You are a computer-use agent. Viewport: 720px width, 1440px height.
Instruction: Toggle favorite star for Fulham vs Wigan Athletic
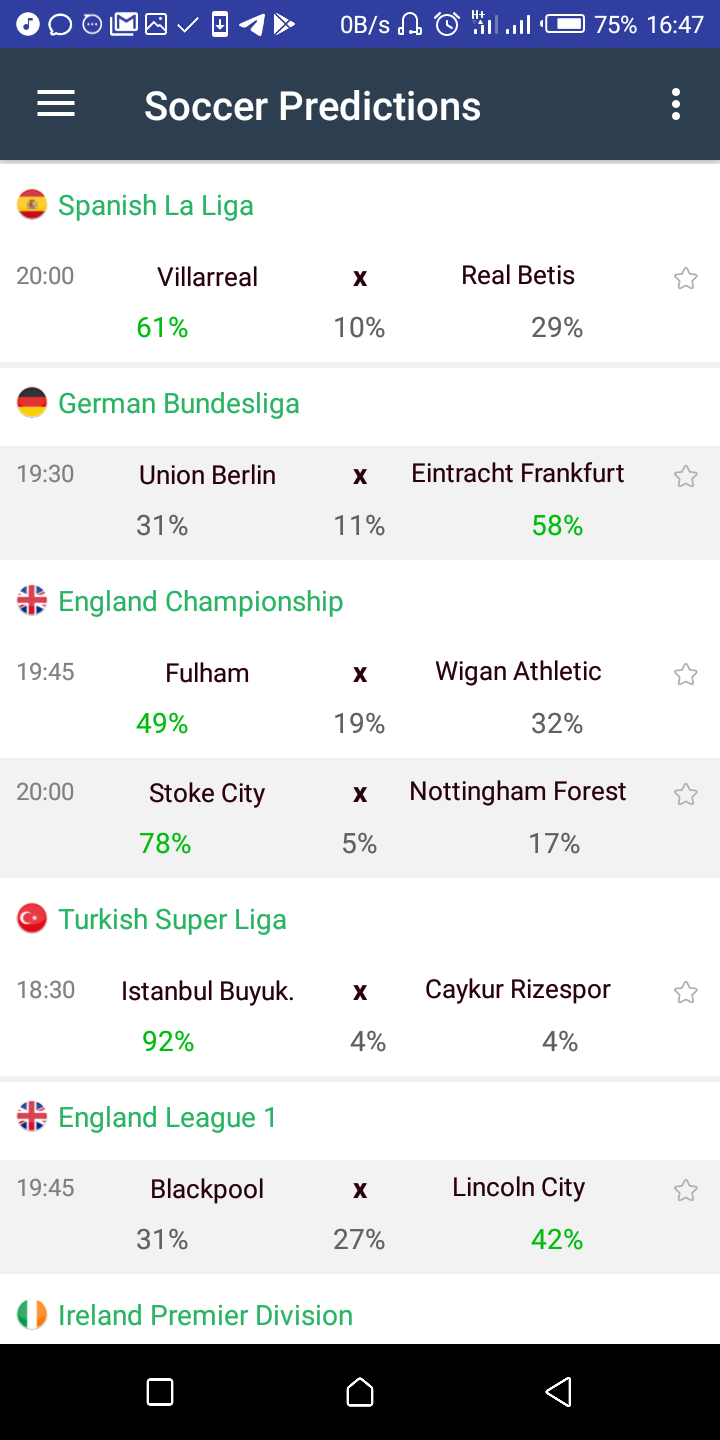point(685,674)
